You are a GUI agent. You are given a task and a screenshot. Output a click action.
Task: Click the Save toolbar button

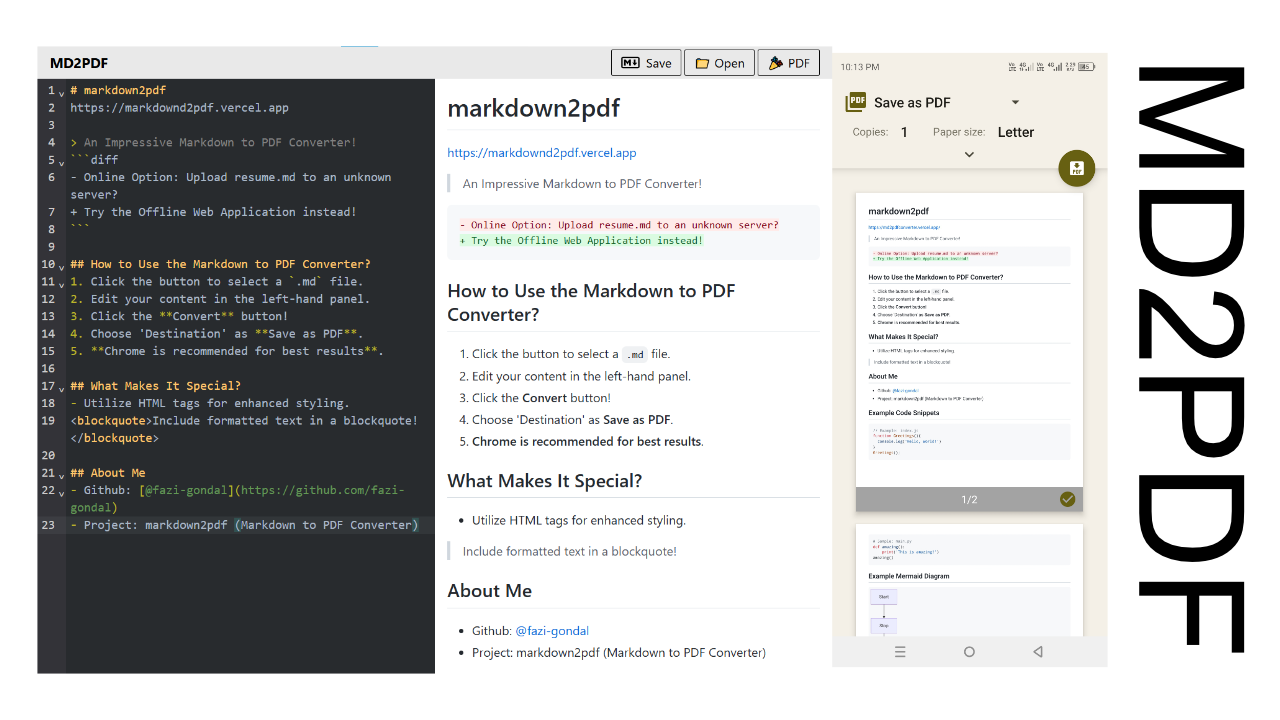tap(646, 63)
